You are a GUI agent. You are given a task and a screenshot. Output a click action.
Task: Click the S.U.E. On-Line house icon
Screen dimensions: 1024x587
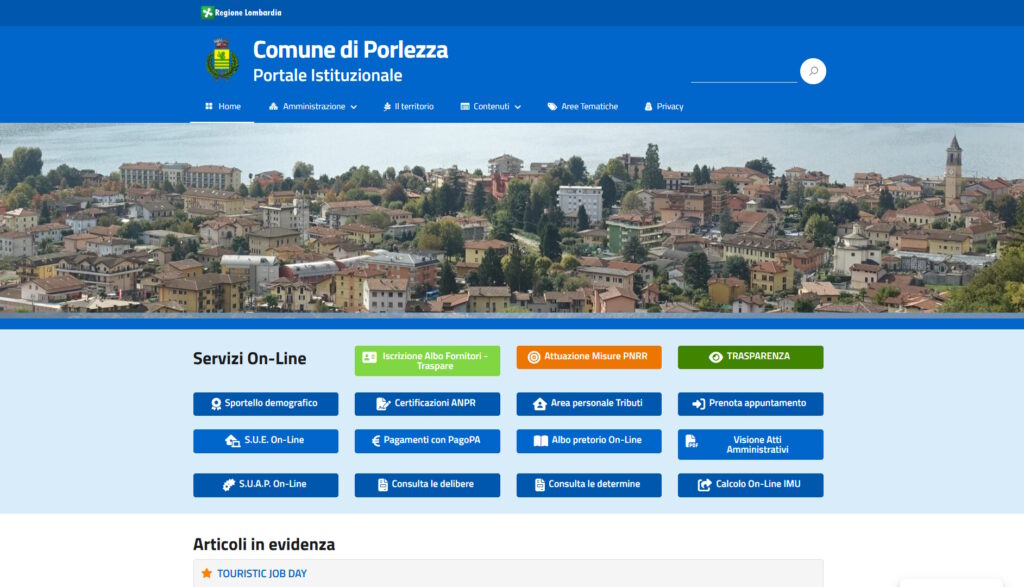pos(232,441)
